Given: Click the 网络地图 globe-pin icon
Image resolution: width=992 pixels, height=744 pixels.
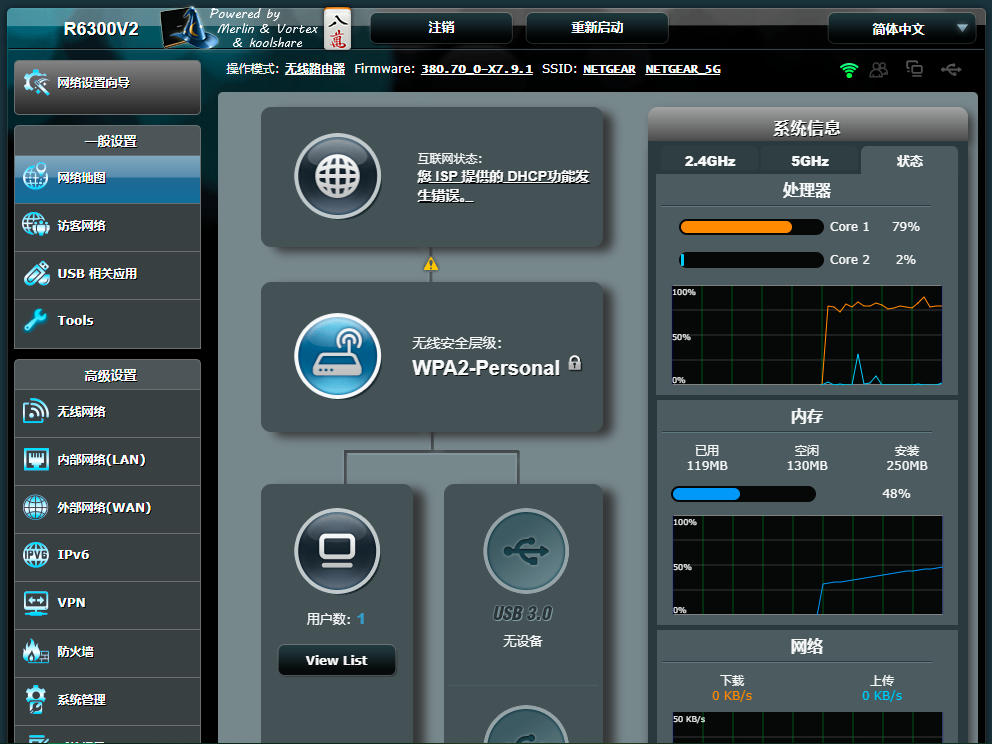Looking at the screenshot, I should coord(35,177).
